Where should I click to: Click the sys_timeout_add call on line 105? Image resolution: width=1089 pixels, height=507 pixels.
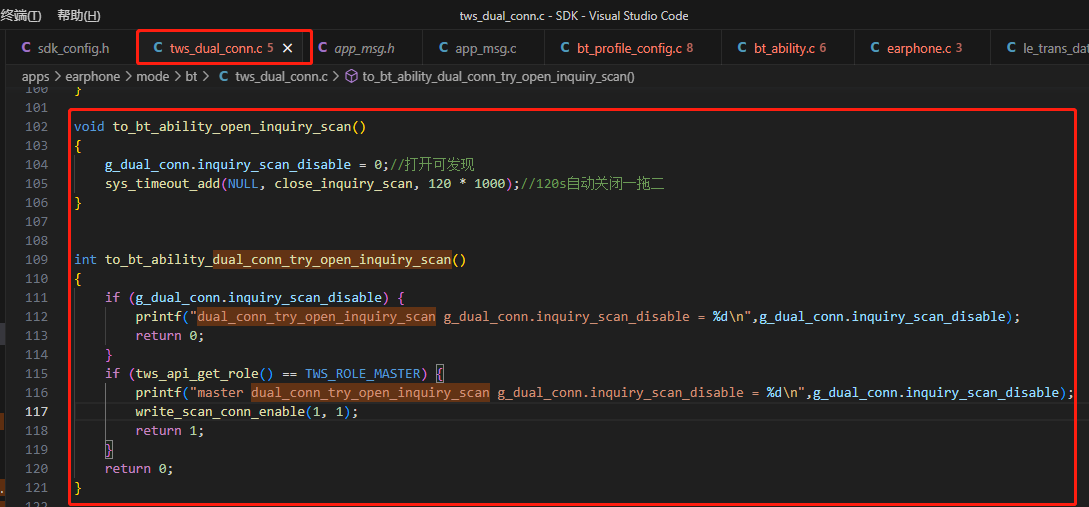[163, 183]
